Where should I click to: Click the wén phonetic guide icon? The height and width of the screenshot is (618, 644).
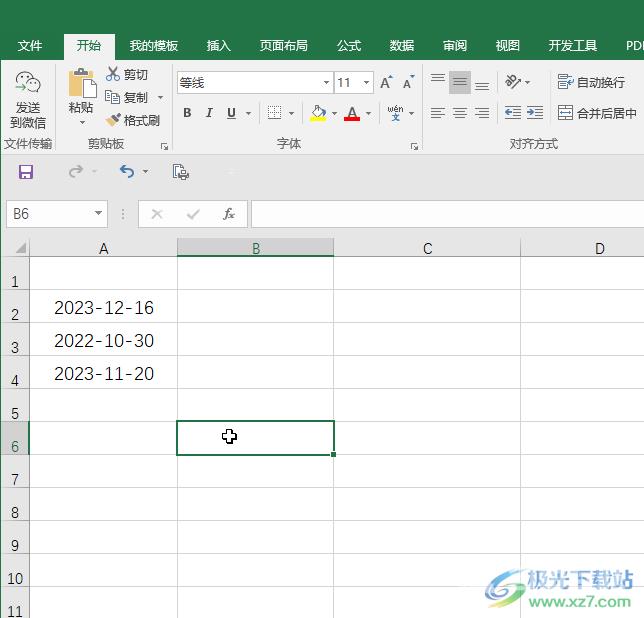tap(395, 113)
